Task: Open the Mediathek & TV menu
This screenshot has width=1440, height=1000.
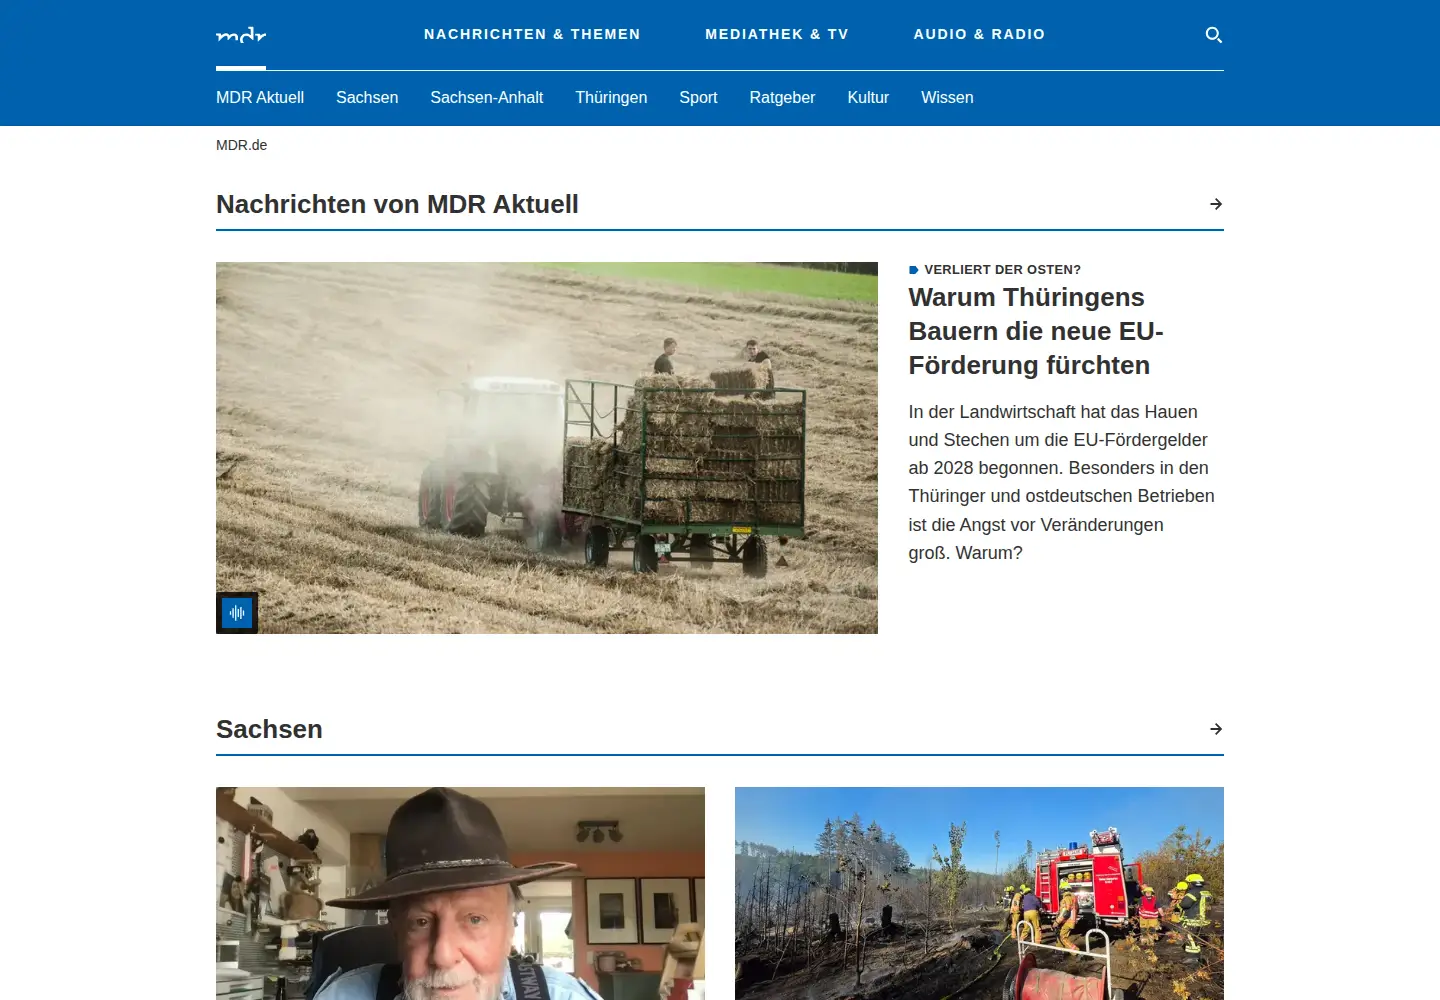Action: point(777,34)
